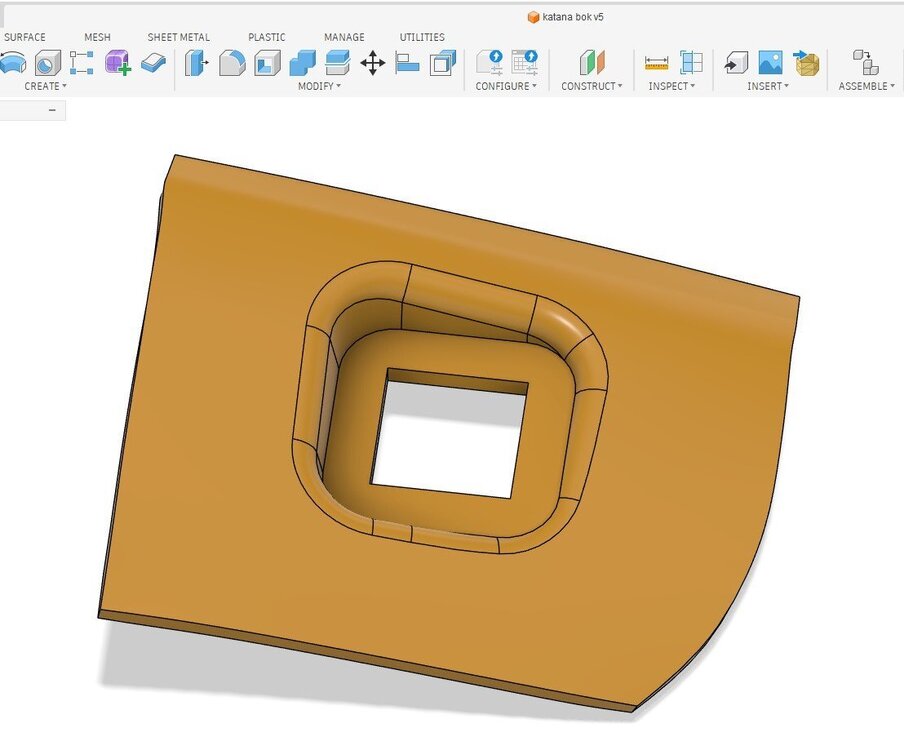This screenshot has height=750, width=904.
Task: Open the MODIFY dropdown
Action: coord(320,86)
